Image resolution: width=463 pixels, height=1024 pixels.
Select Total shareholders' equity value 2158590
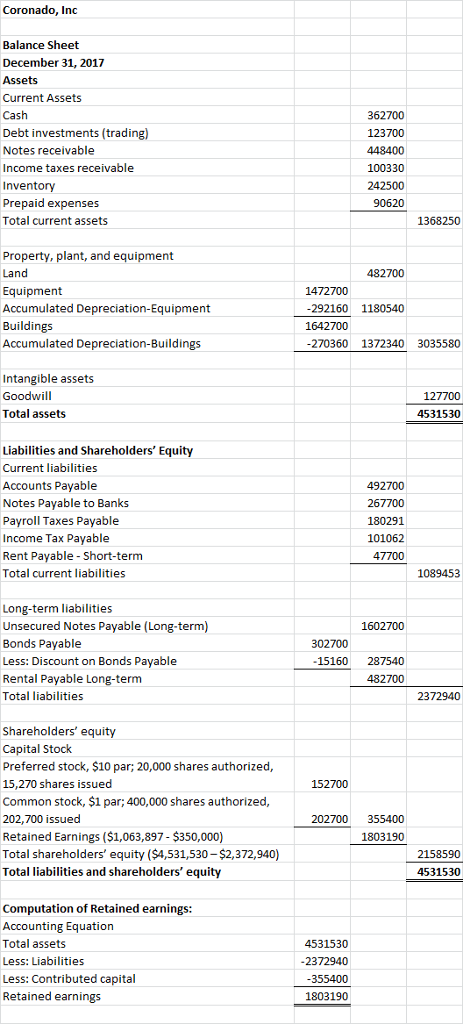438,854
